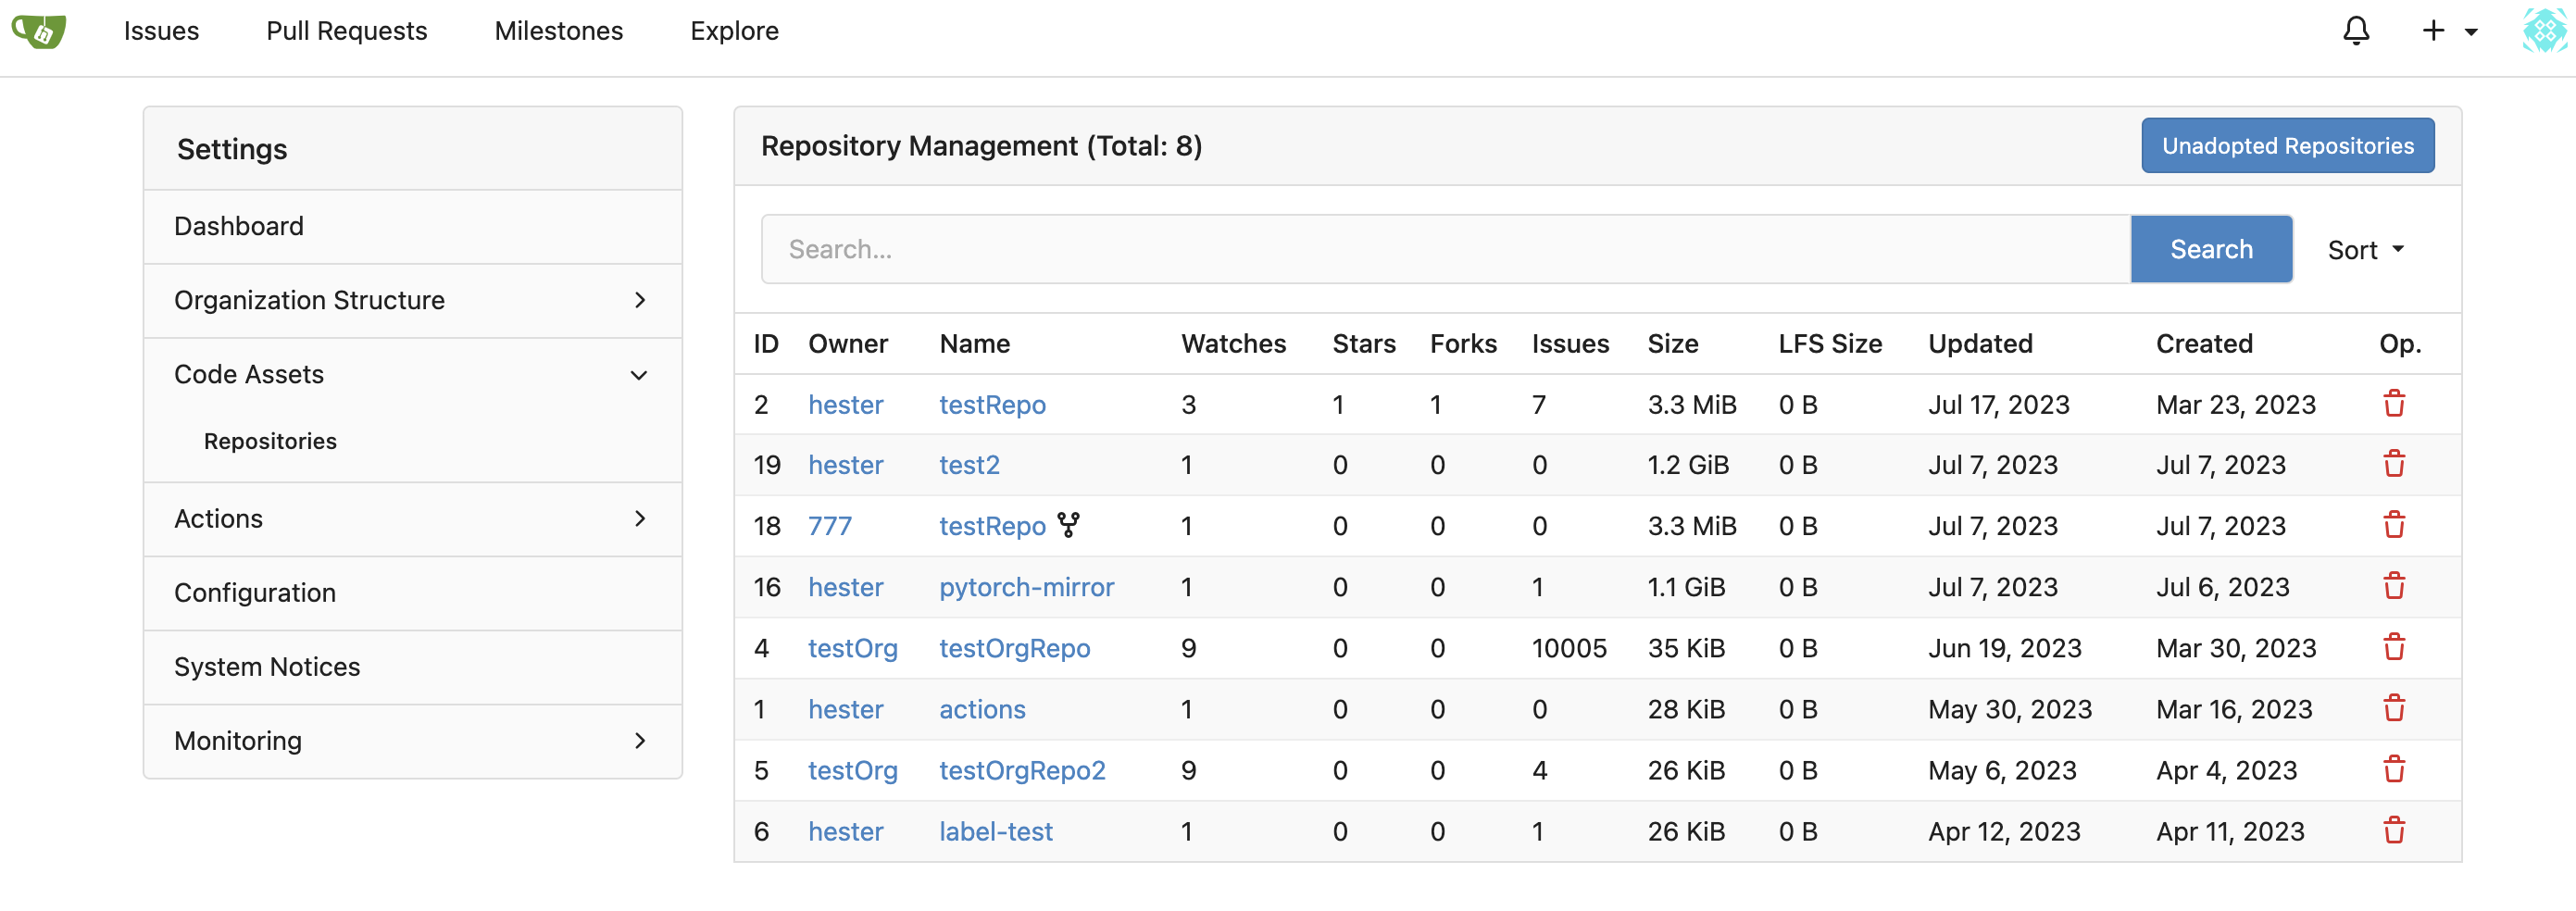The image size is (2576, 911).
Task: Open the plus create menu
Action: [x=2449, y=31]
